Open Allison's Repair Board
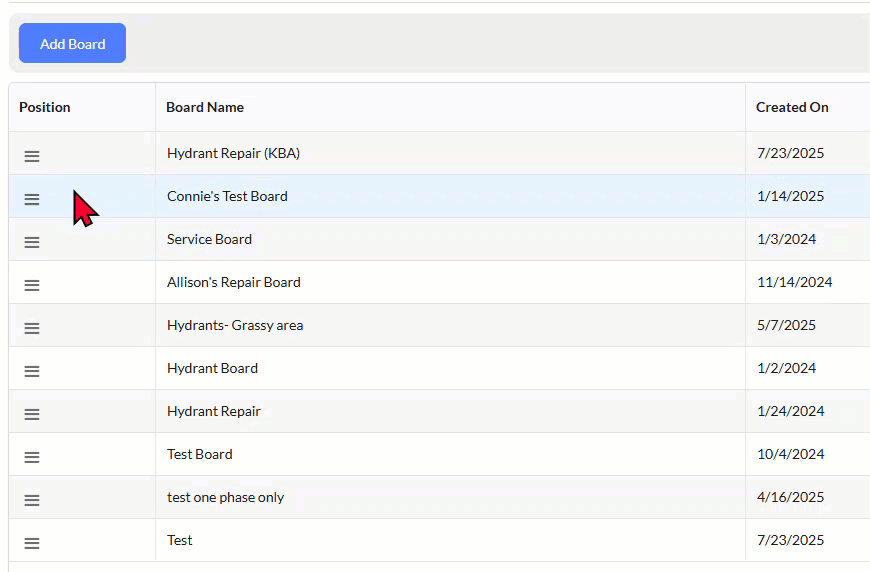870x572 pixels. point(234,282)
